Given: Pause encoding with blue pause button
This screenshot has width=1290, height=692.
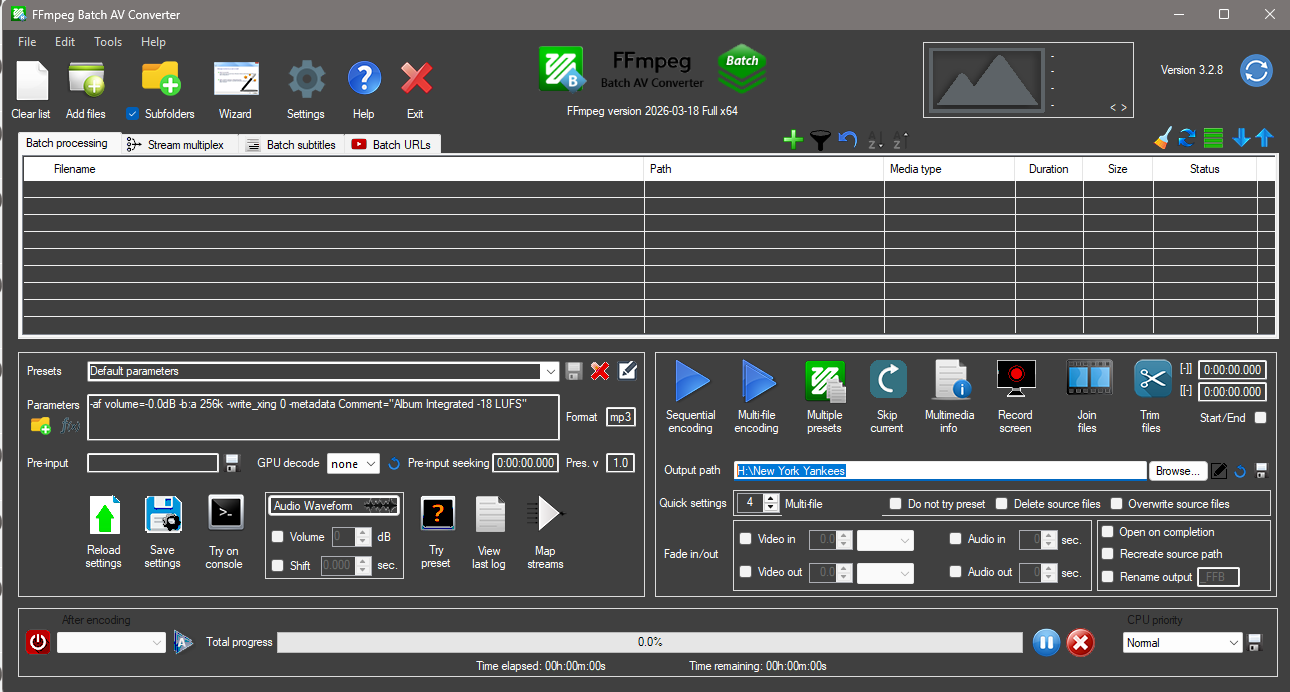Looking at the screenshot, I should point(1046,643).
